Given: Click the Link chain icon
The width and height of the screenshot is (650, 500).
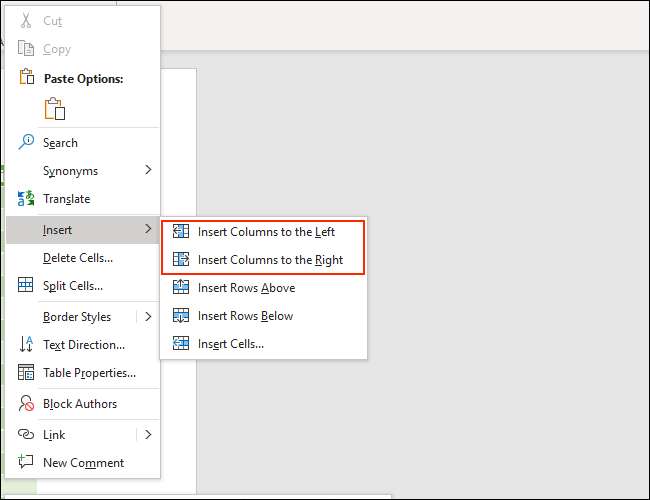Looking at the screenshot, I should coord(26,434).
